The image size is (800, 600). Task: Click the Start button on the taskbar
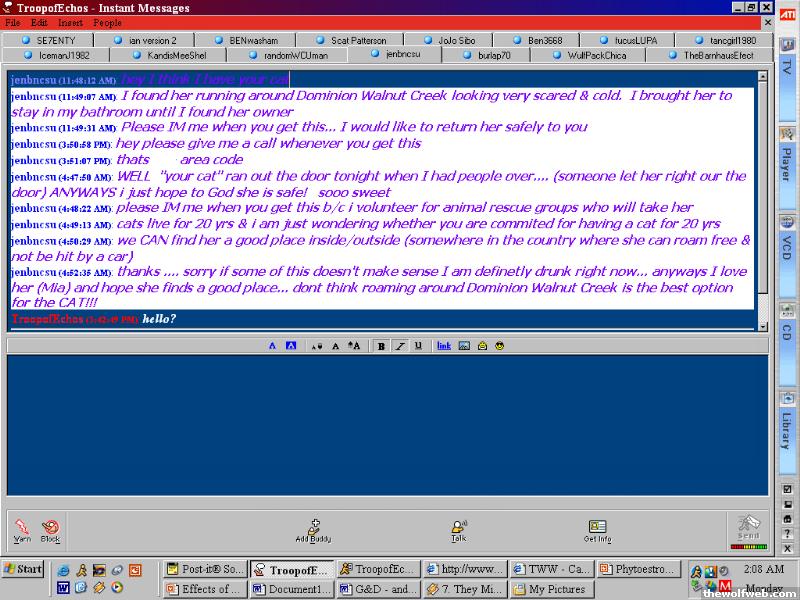pos(22,569)
